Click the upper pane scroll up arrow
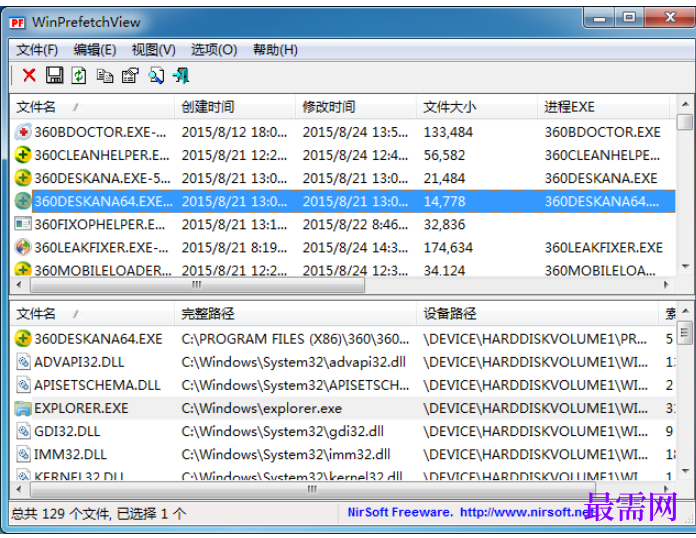This screenshot has height=538, width=696. click(x=685, y=104)
